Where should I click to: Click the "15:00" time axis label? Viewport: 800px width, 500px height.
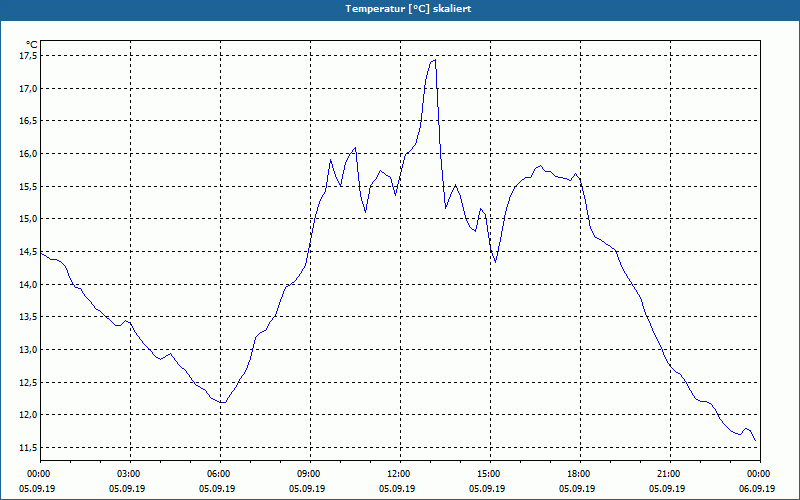click(490, 474)
